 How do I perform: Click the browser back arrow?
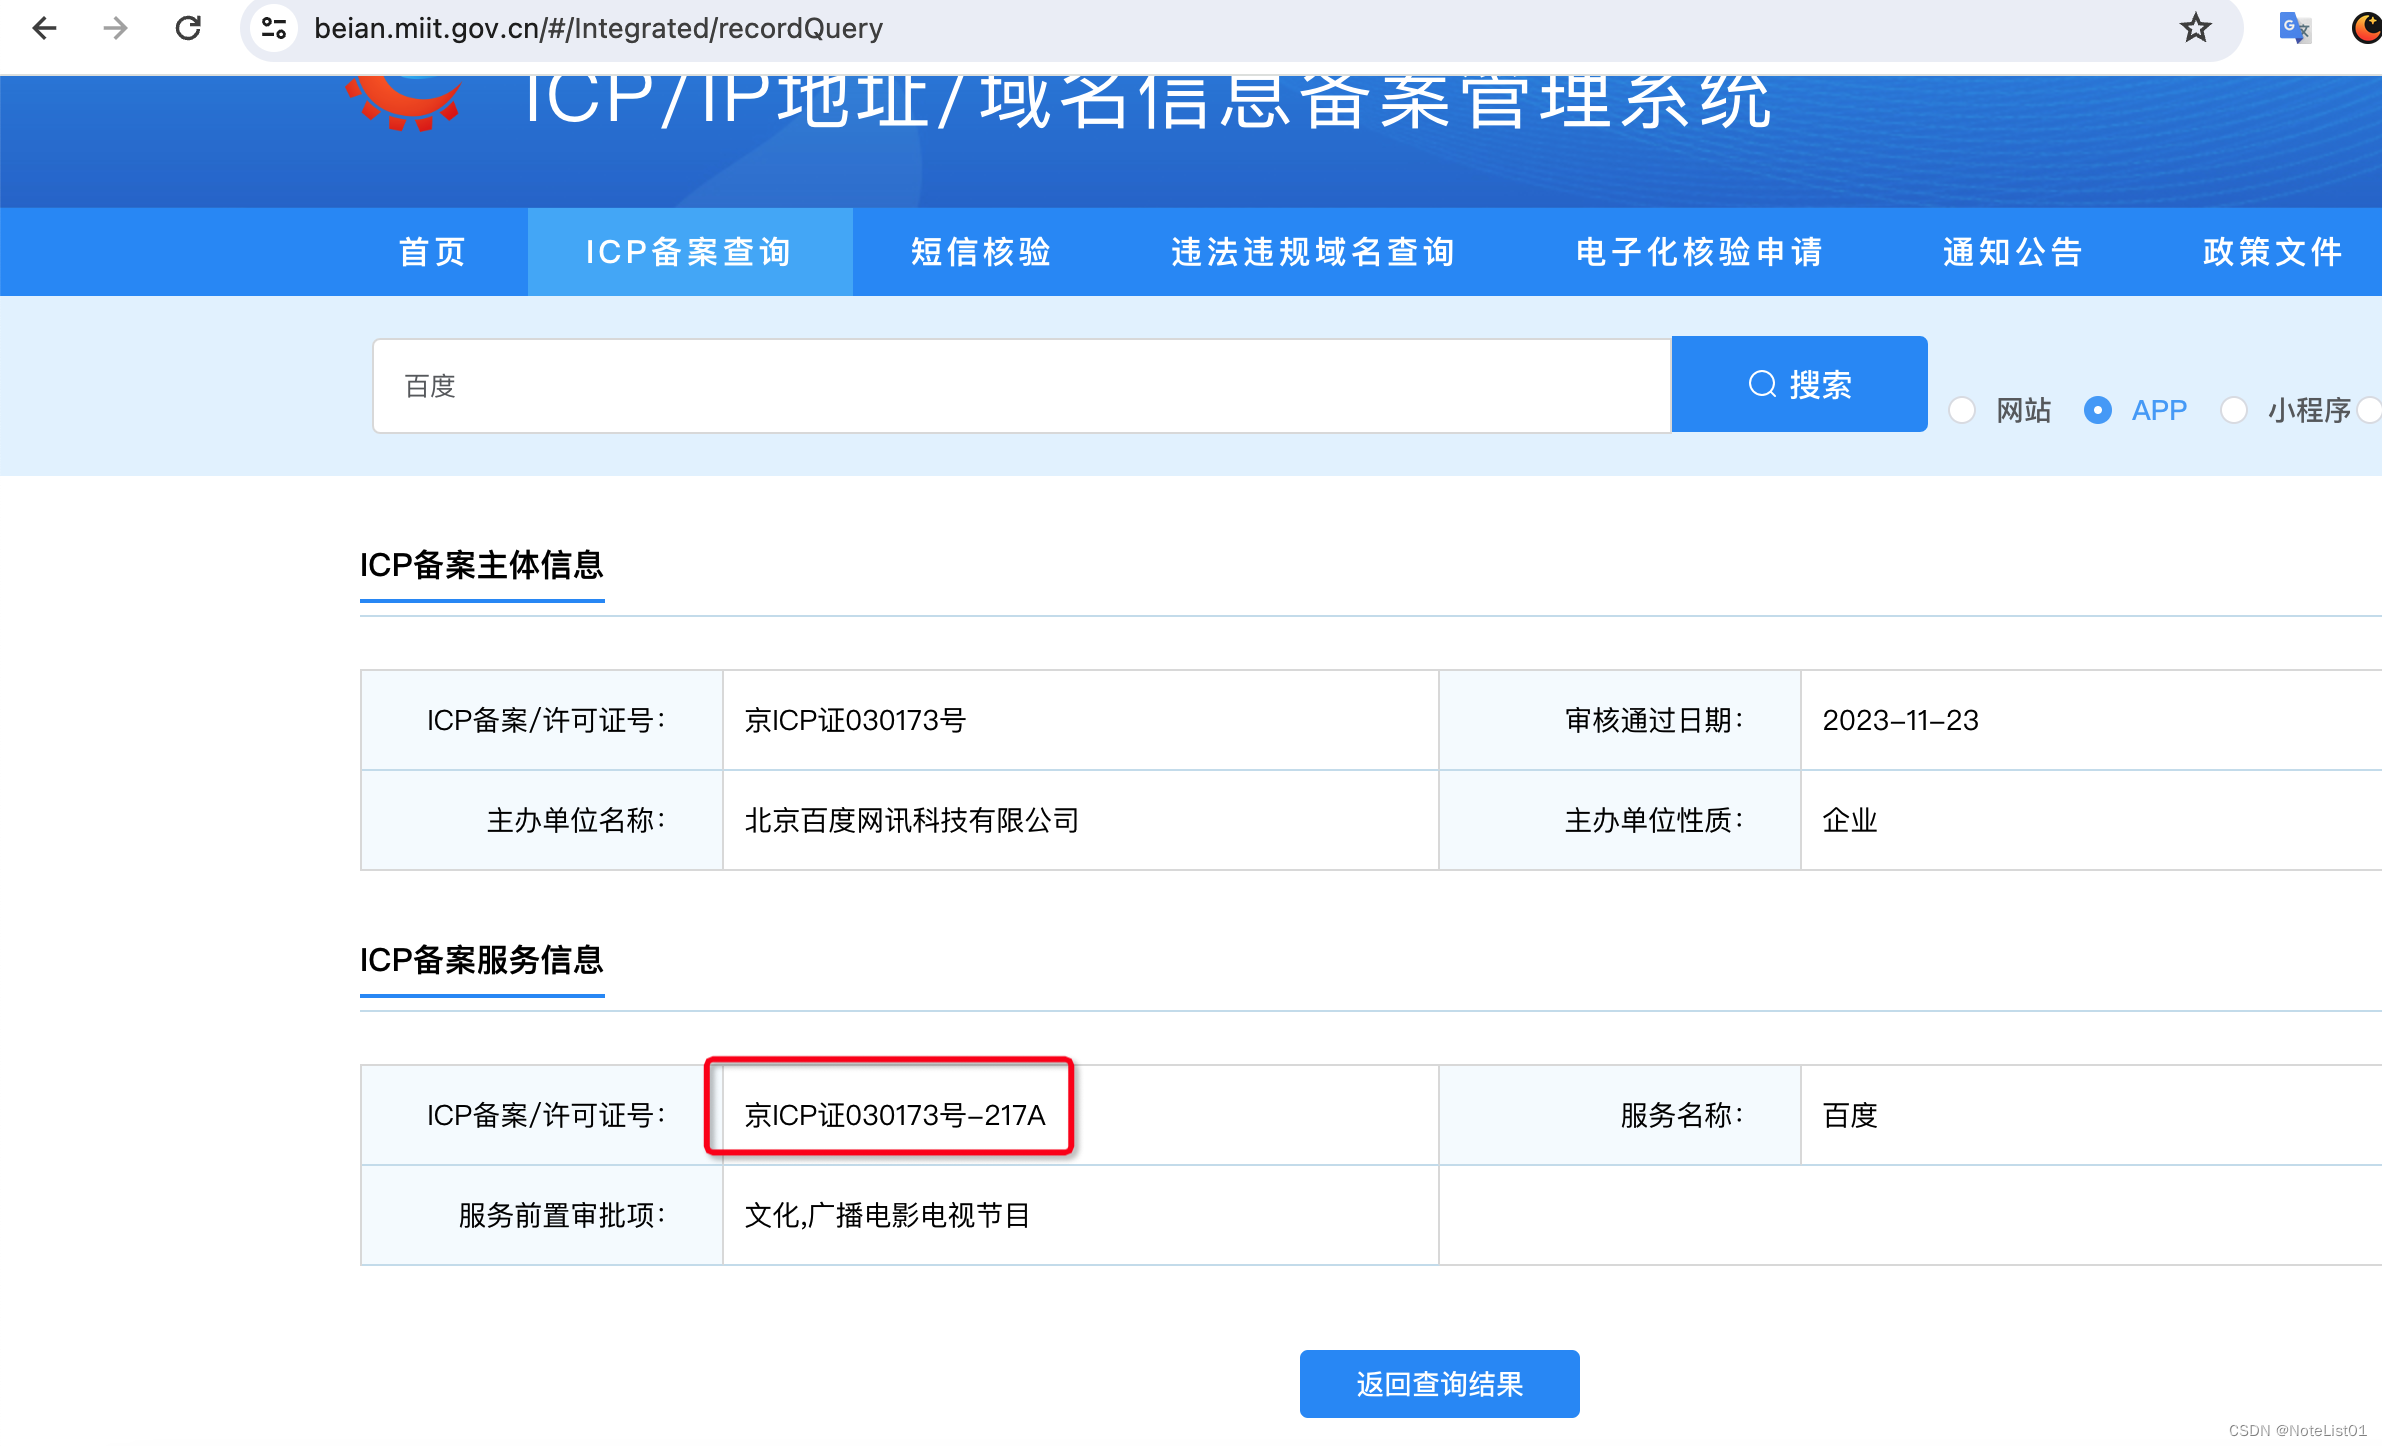(x=44, y=28)
